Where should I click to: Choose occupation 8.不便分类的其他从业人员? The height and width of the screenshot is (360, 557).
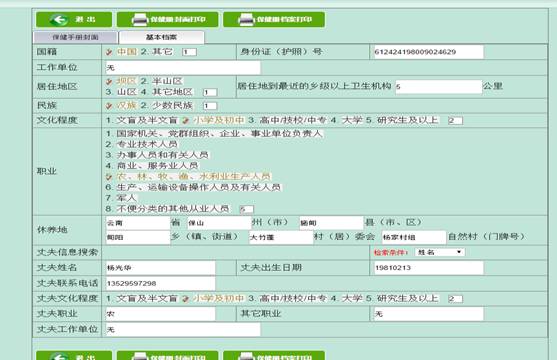pyautogui.click(x=167, y=209)
